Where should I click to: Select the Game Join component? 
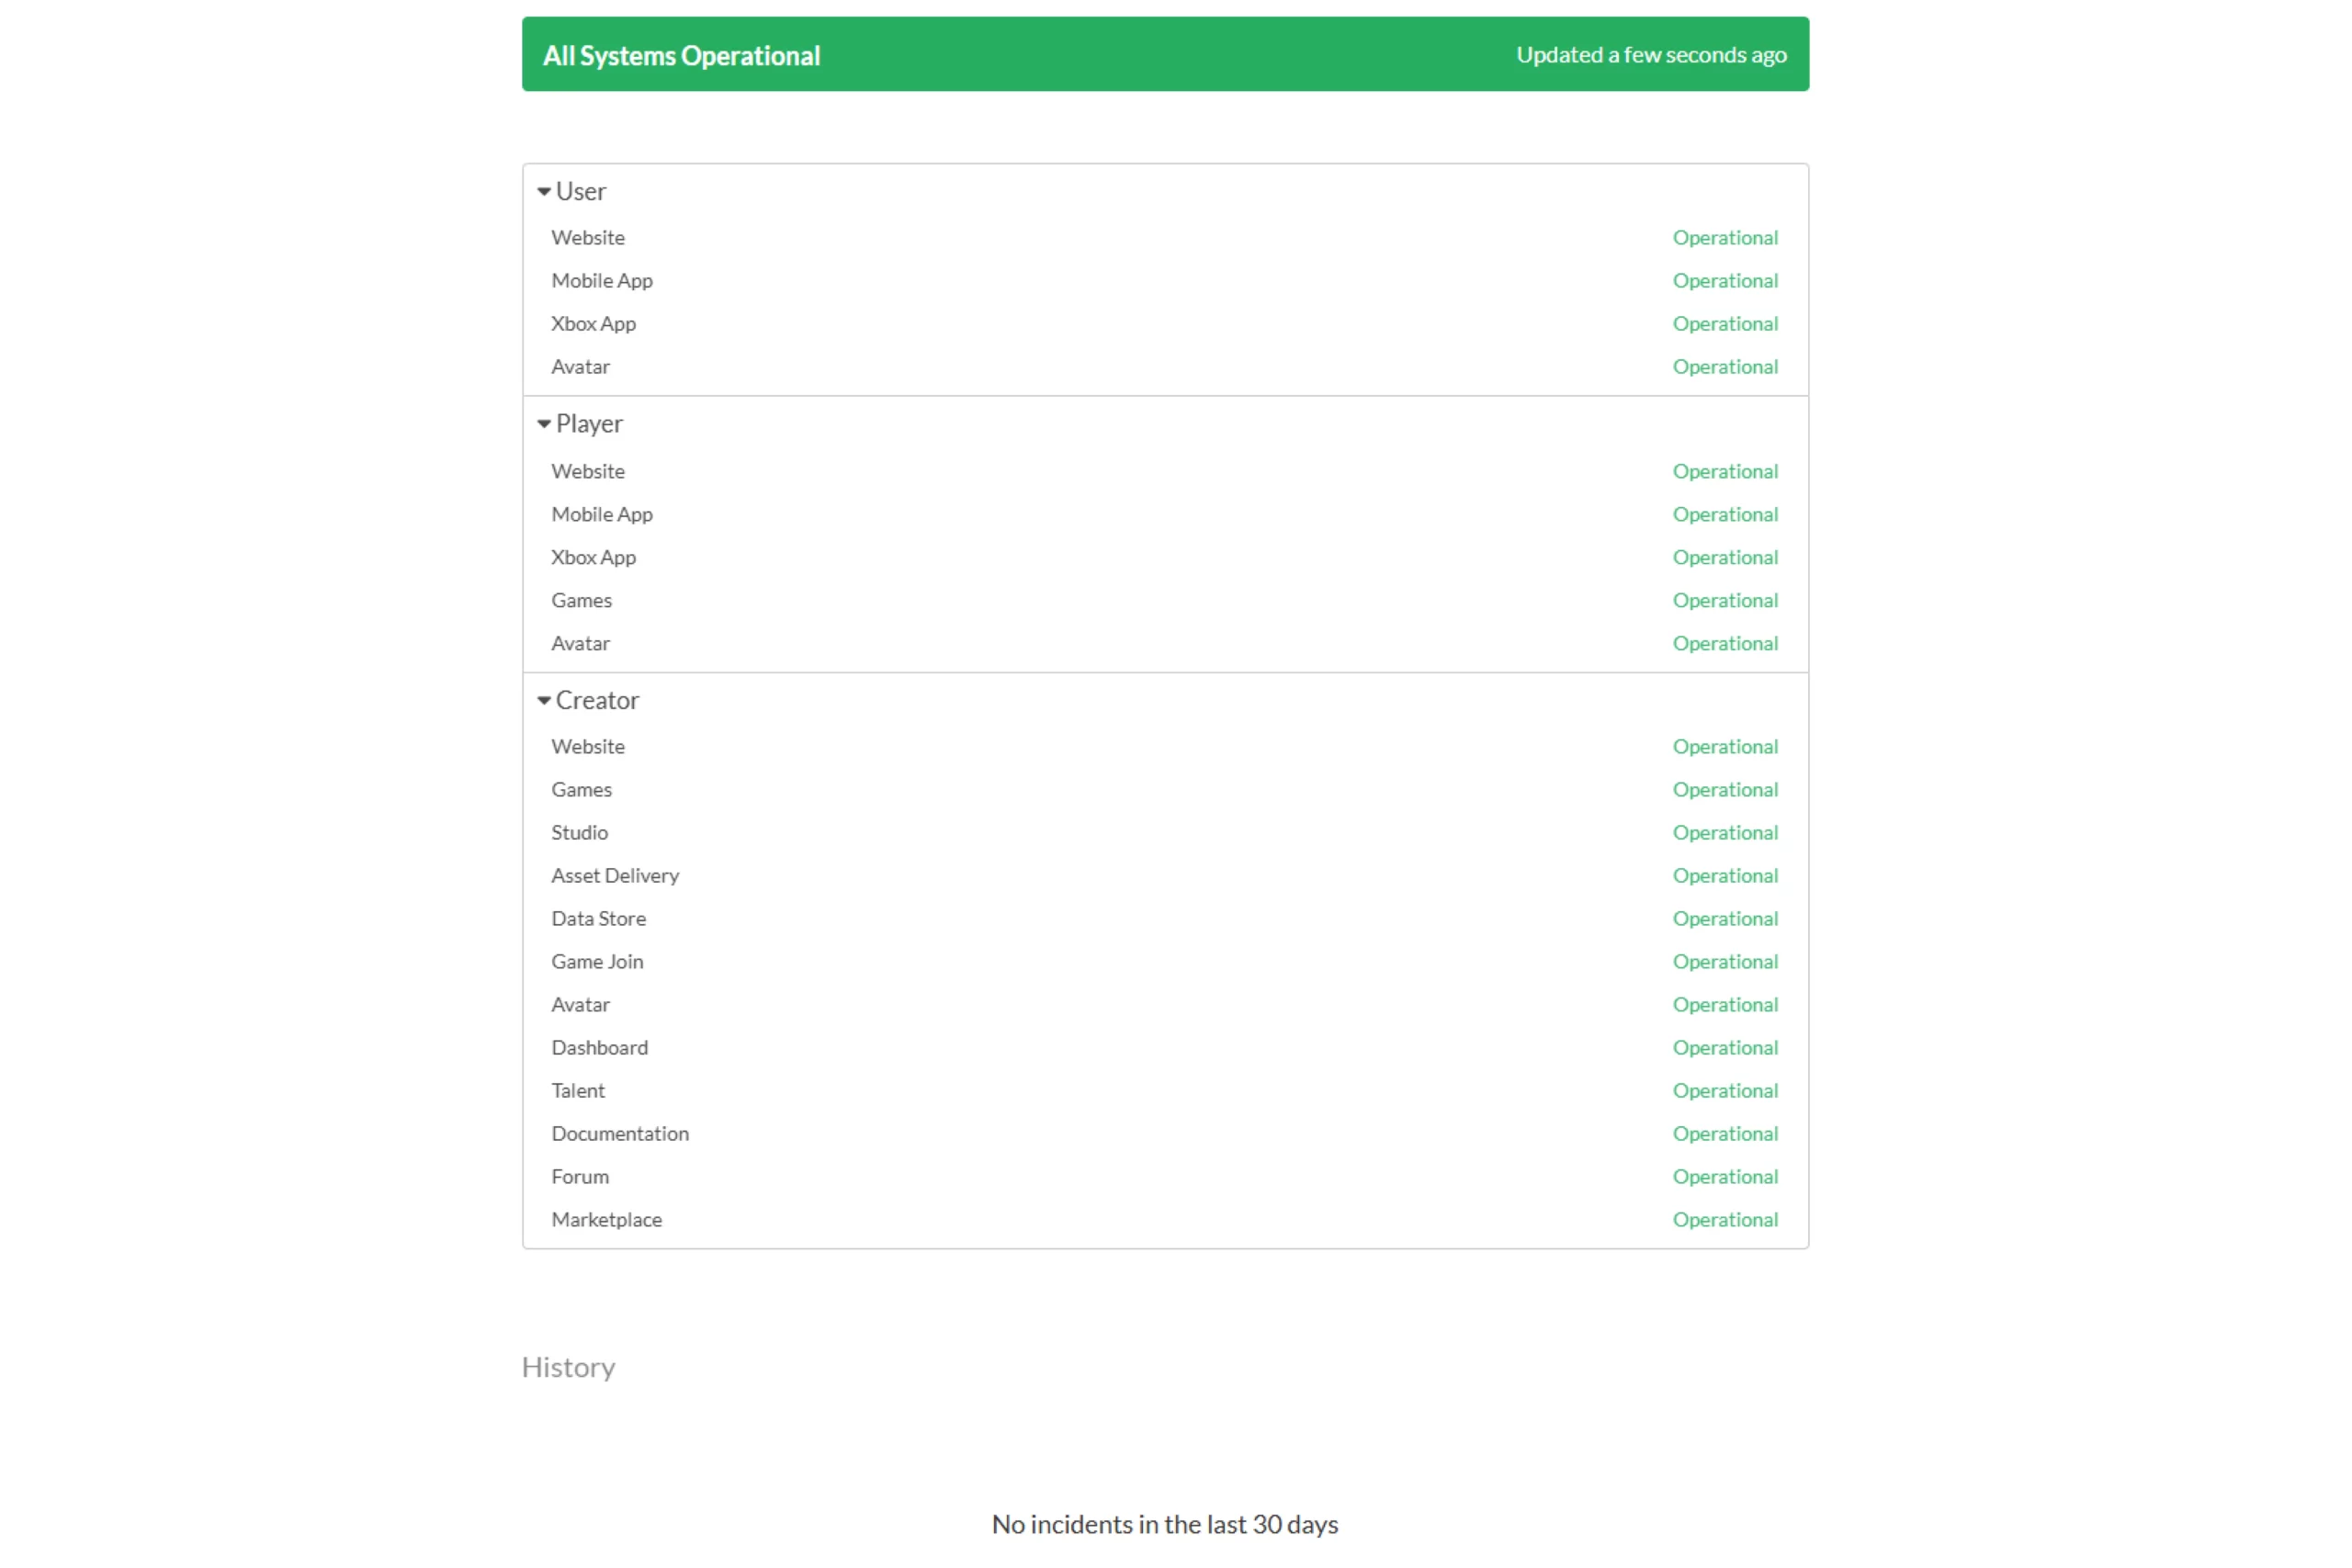click(597, 962)
